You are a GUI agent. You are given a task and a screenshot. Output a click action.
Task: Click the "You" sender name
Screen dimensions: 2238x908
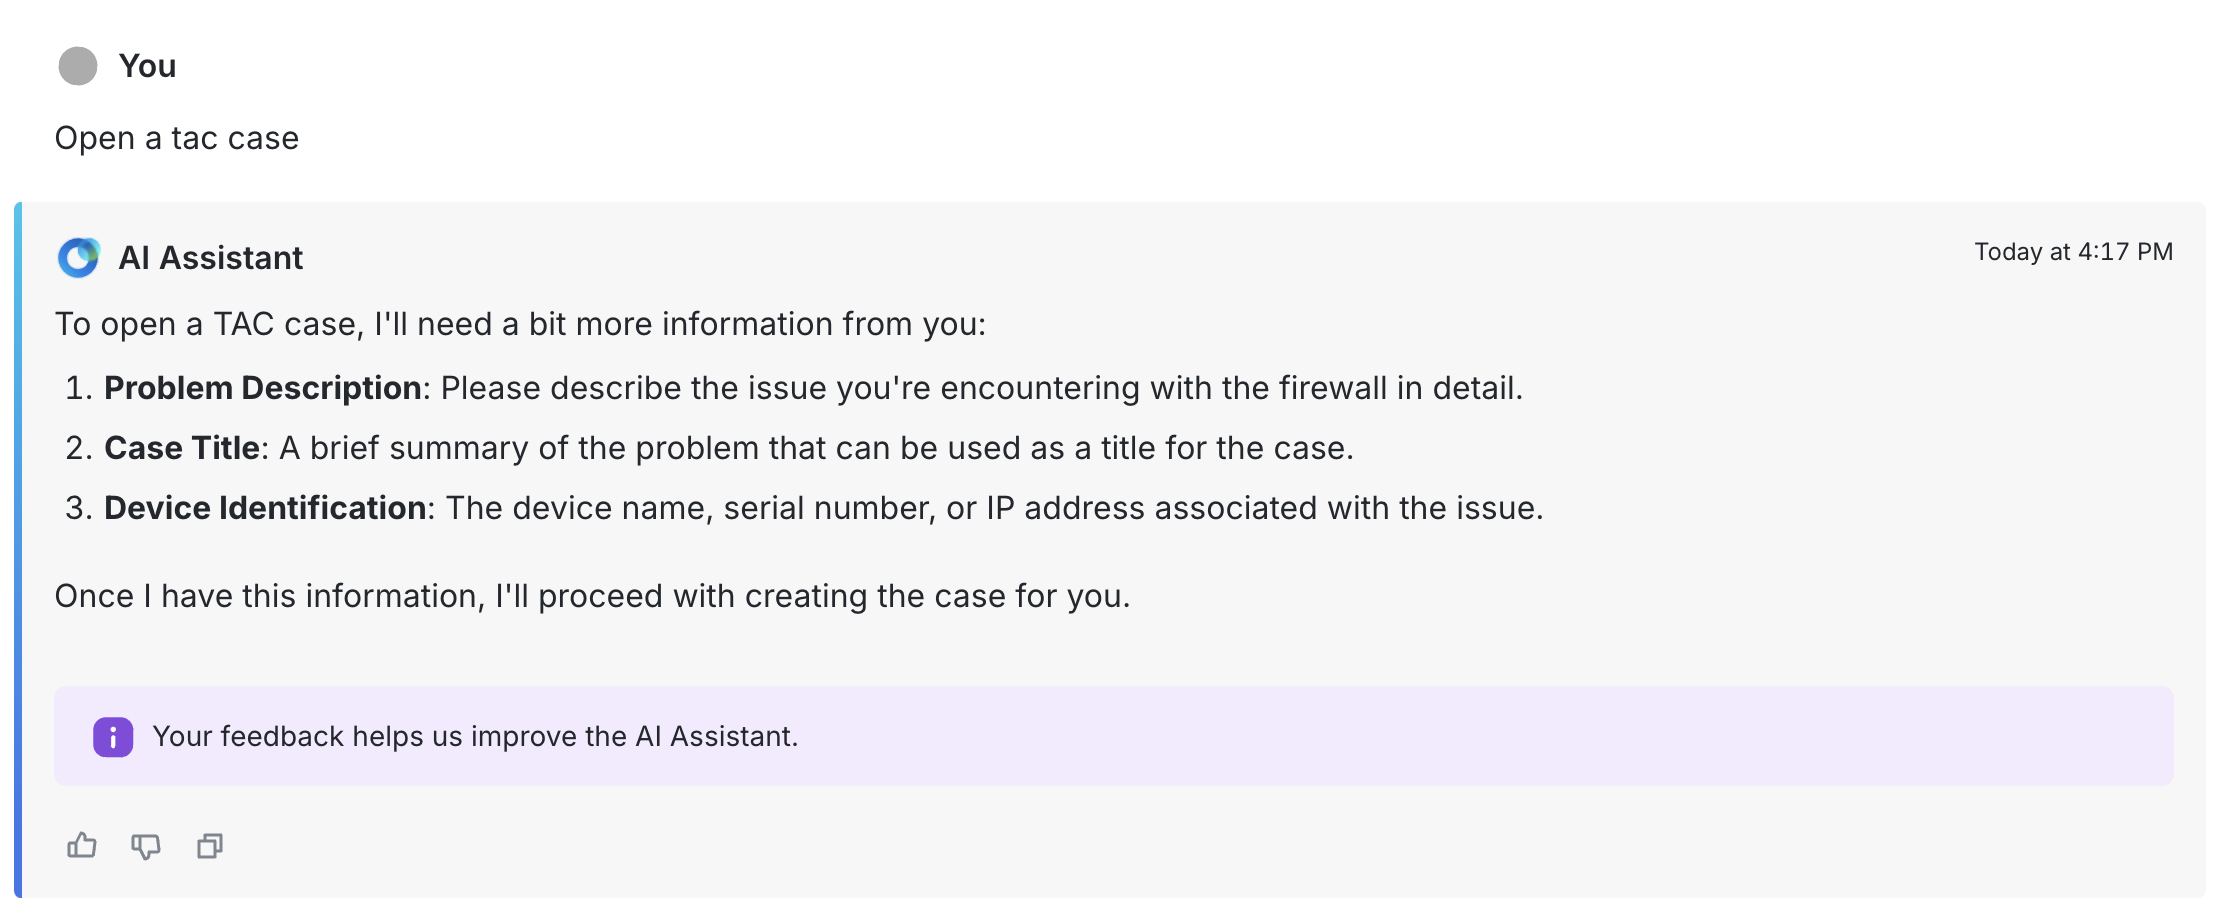[x=147, y=66]
